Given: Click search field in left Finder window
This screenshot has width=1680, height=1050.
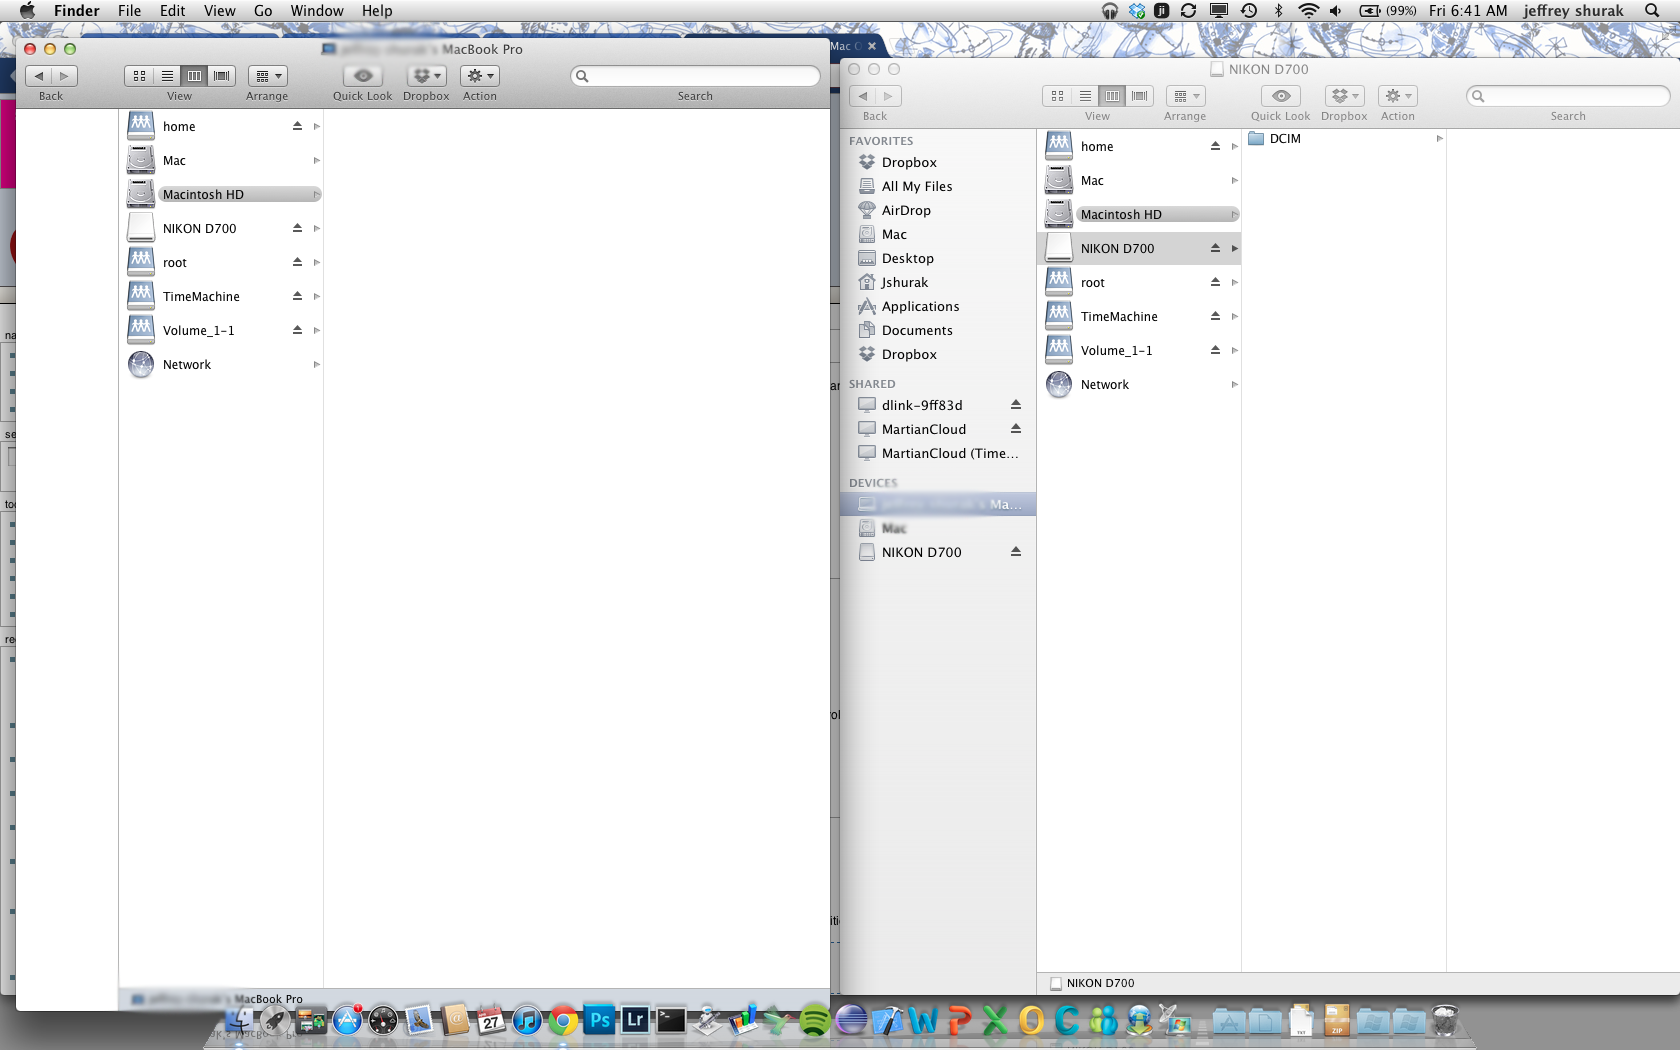Looking at the screenshot, I should tap(696, 76).
